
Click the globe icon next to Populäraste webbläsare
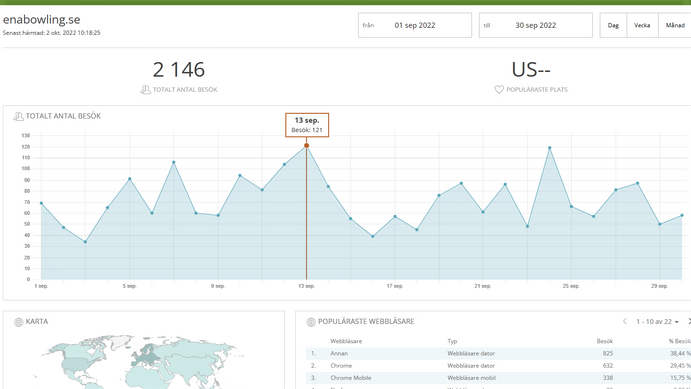tap(311, 322)
